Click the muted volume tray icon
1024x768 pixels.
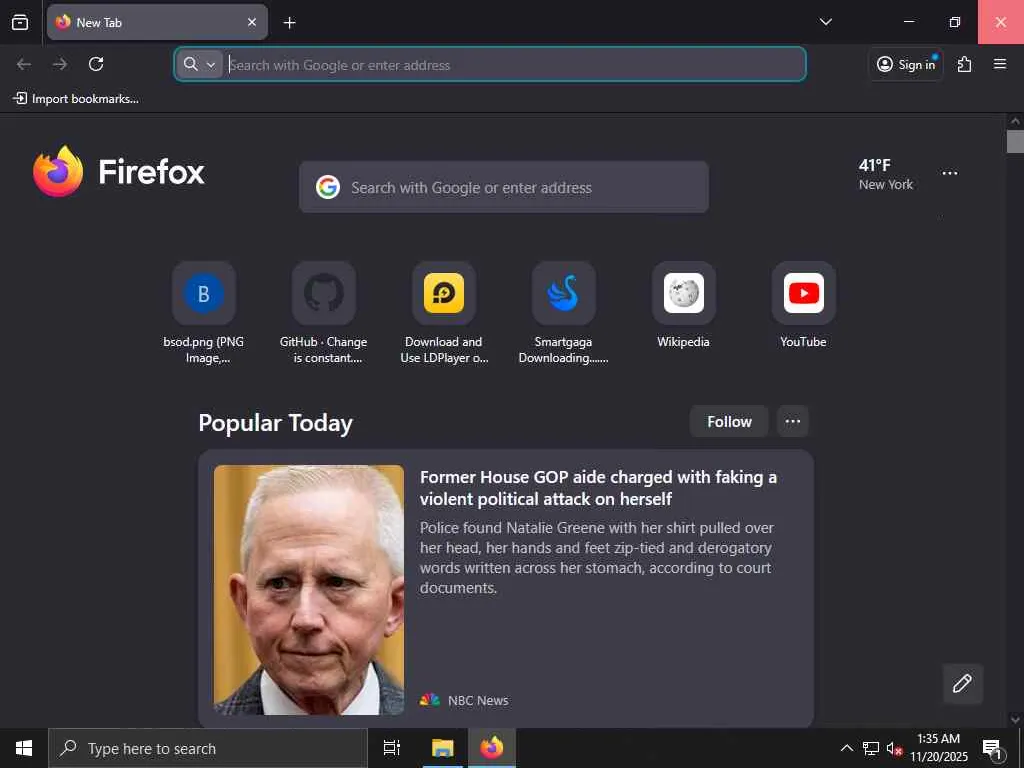tap(894, 748)
